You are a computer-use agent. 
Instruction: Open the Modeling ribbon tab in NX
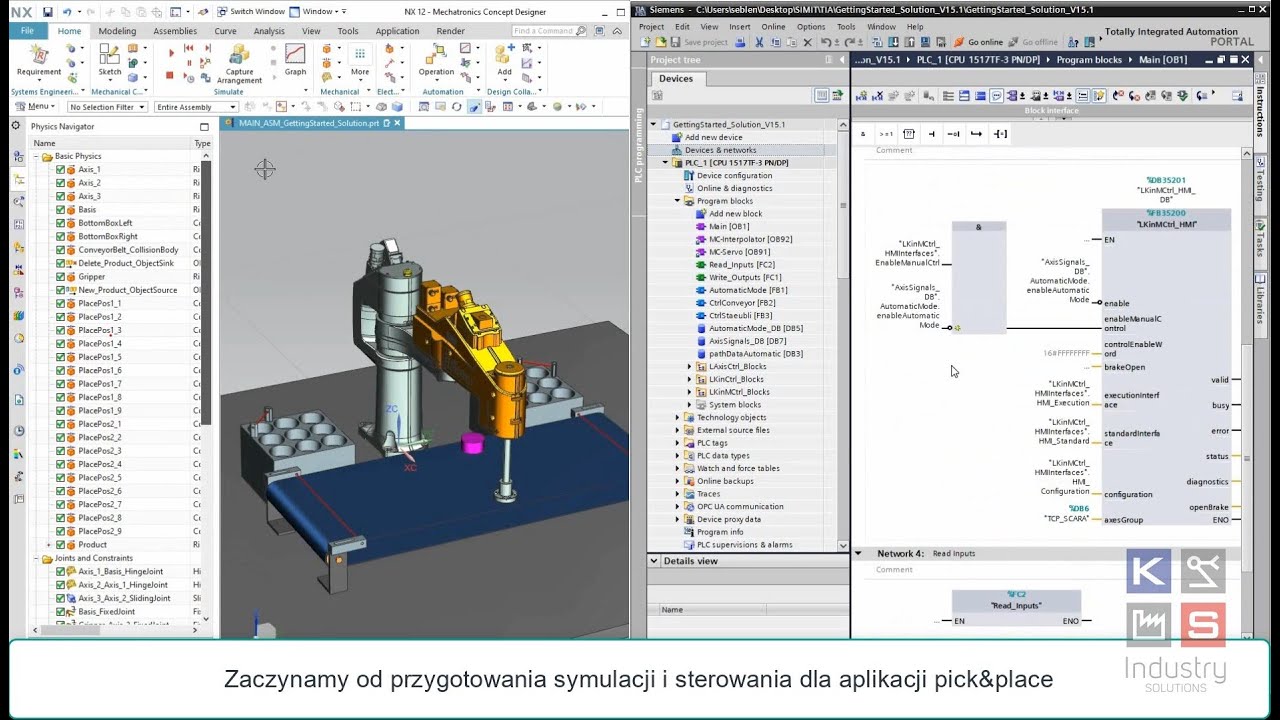(x=117, y=31)
